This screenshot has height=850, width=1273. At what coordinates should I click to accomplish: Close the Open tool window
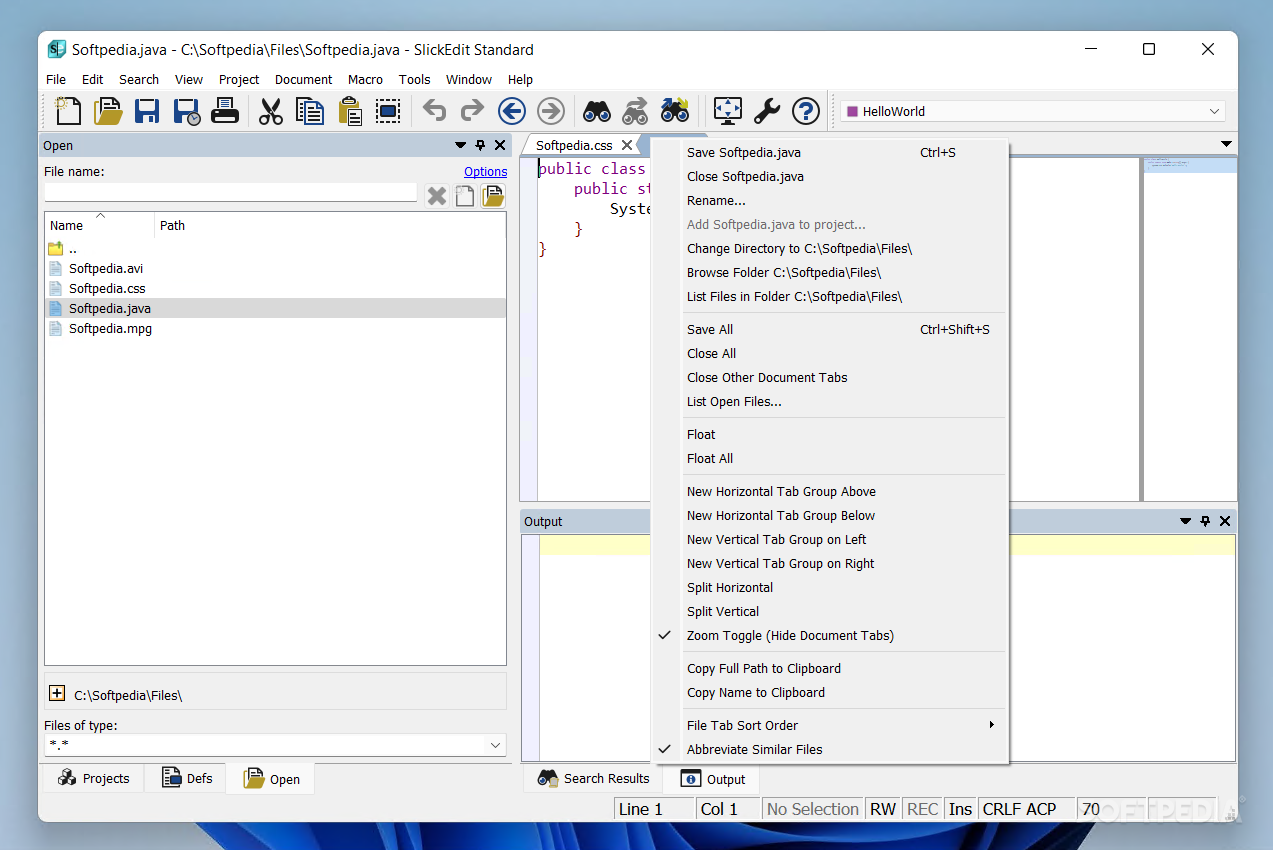[x=500, y=146]
